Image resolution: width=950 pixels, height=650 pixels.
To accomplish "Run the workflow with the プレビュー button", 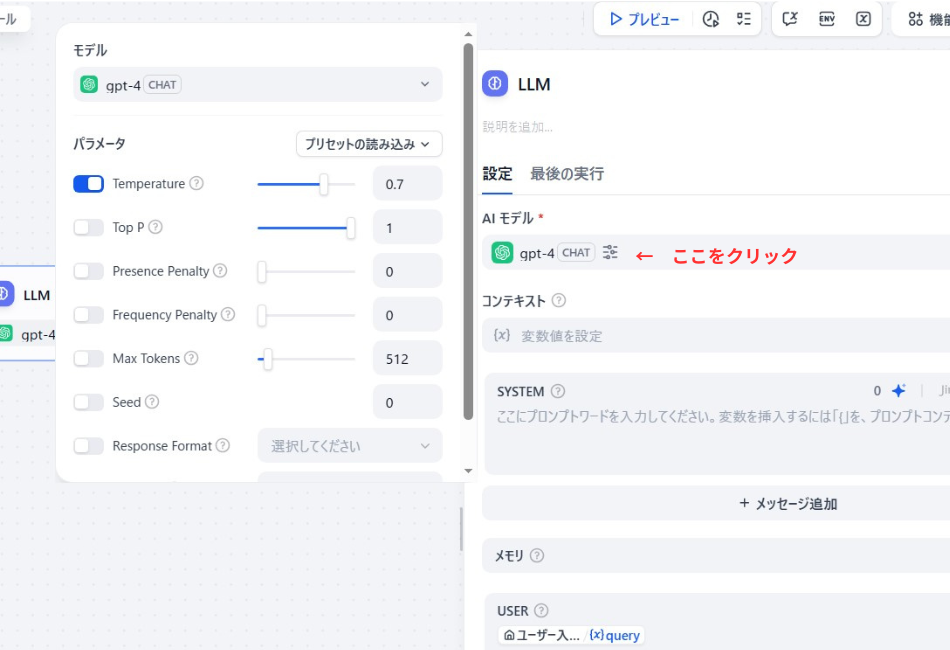I will click(643, 18).
